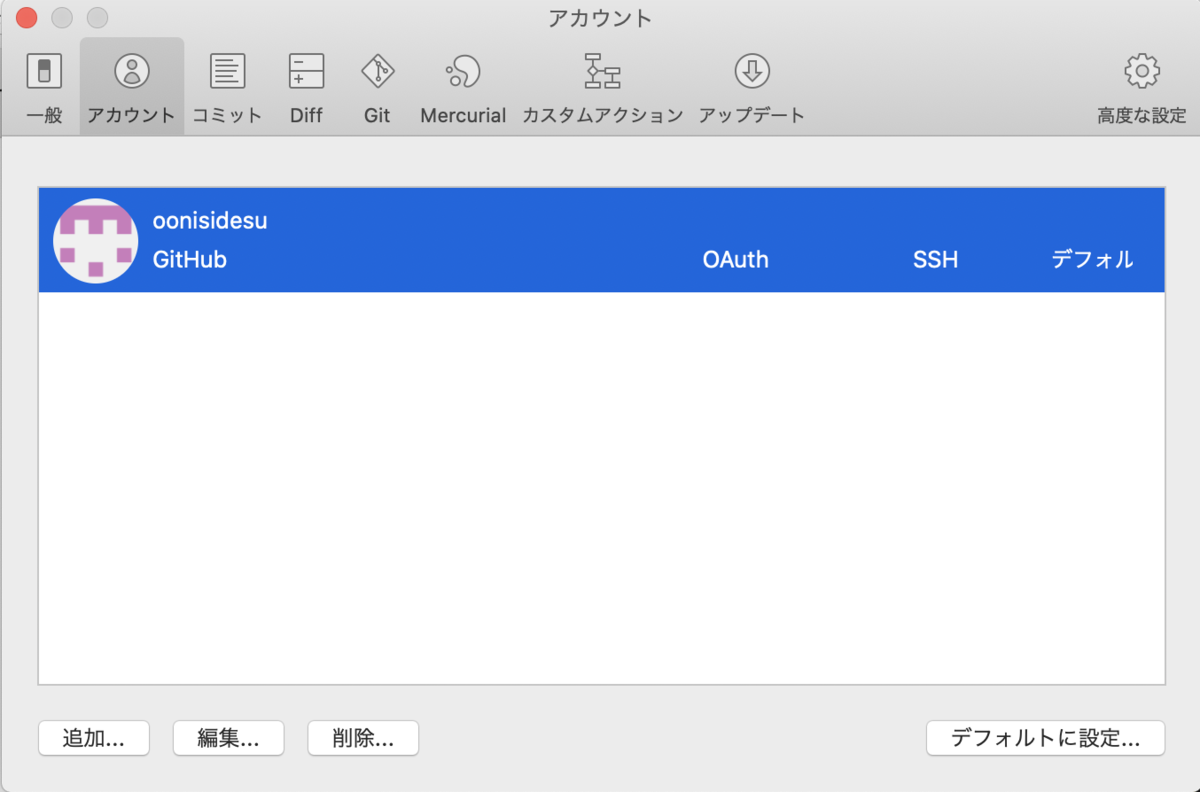This screenshot has width=1200, height=792.
Task: Select the アカウント toolbar icon
Action: [x=131, y=72]
